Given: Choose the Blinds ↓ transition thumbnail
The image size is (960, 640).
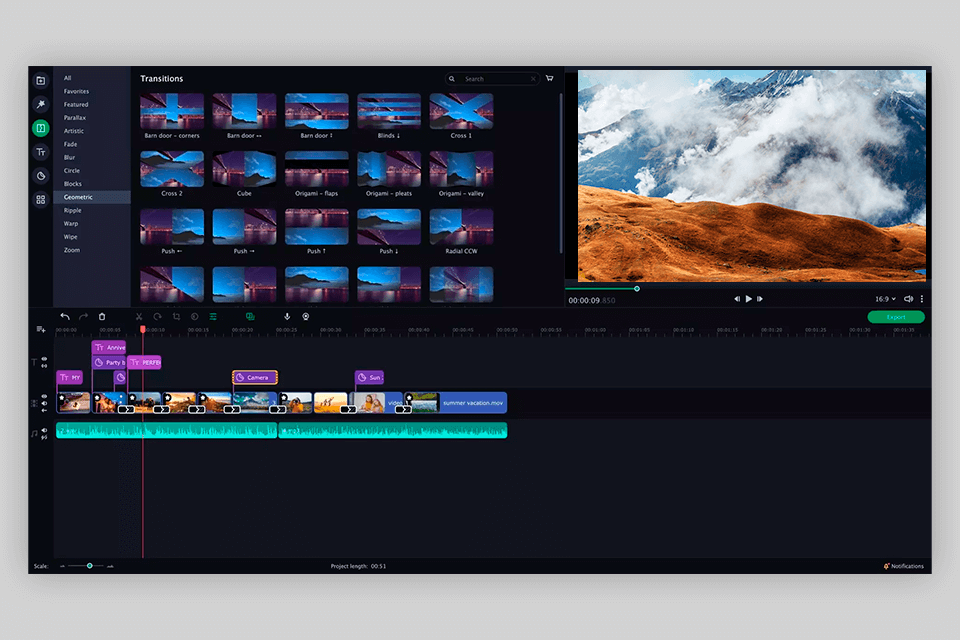Looking at the screenshot, I should coord(389,111).
